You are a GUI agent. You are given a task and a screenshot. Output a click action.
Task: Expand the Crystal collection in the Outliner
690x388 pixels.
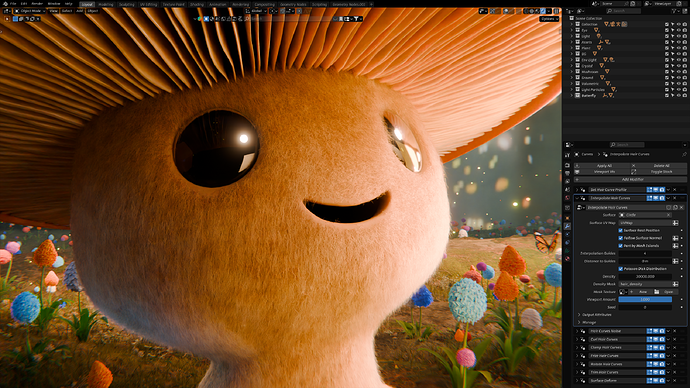572,66
